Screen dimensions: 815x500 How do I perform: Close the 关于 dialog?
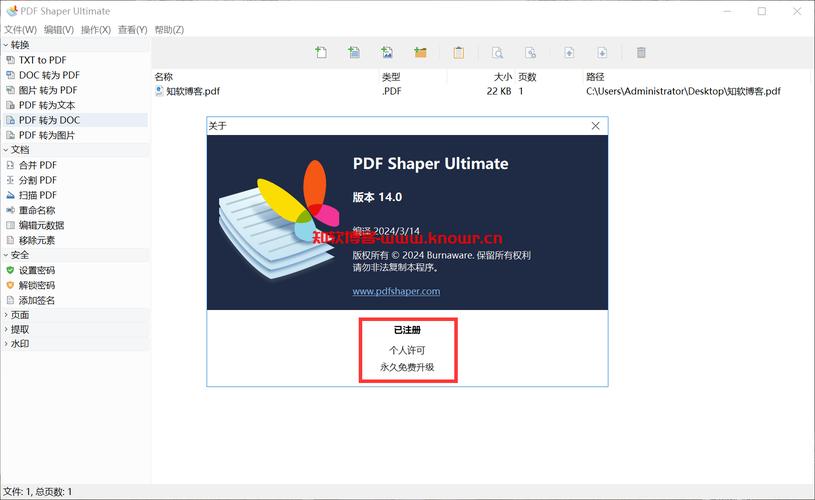pyautogui.click(x=596, y=126)
